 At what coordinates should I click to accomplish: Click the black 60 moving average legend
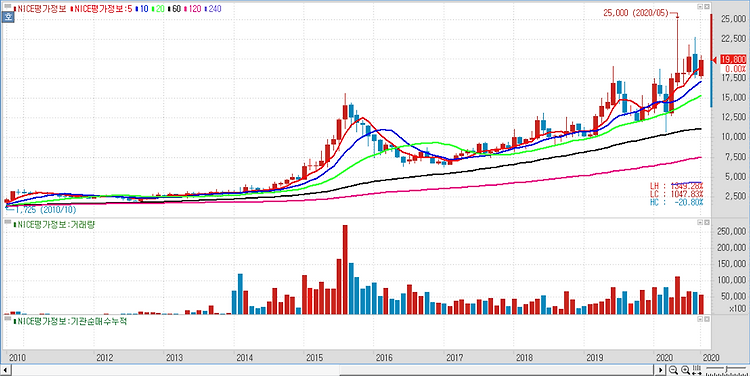coord(175,9)
